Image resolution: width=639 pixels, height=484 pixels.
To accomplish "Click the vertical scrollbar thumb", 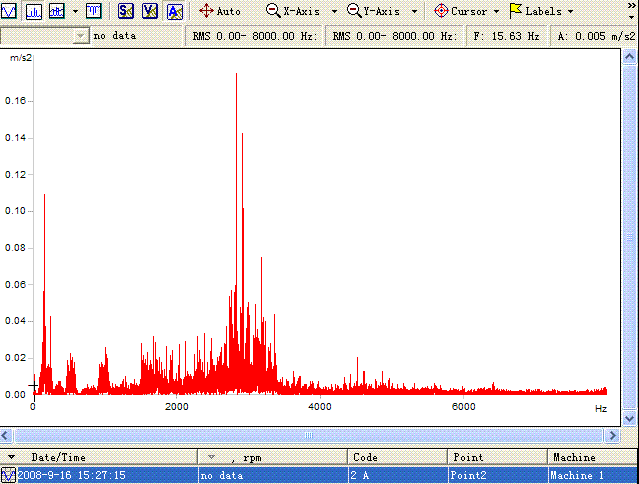I will coord(630,238).
